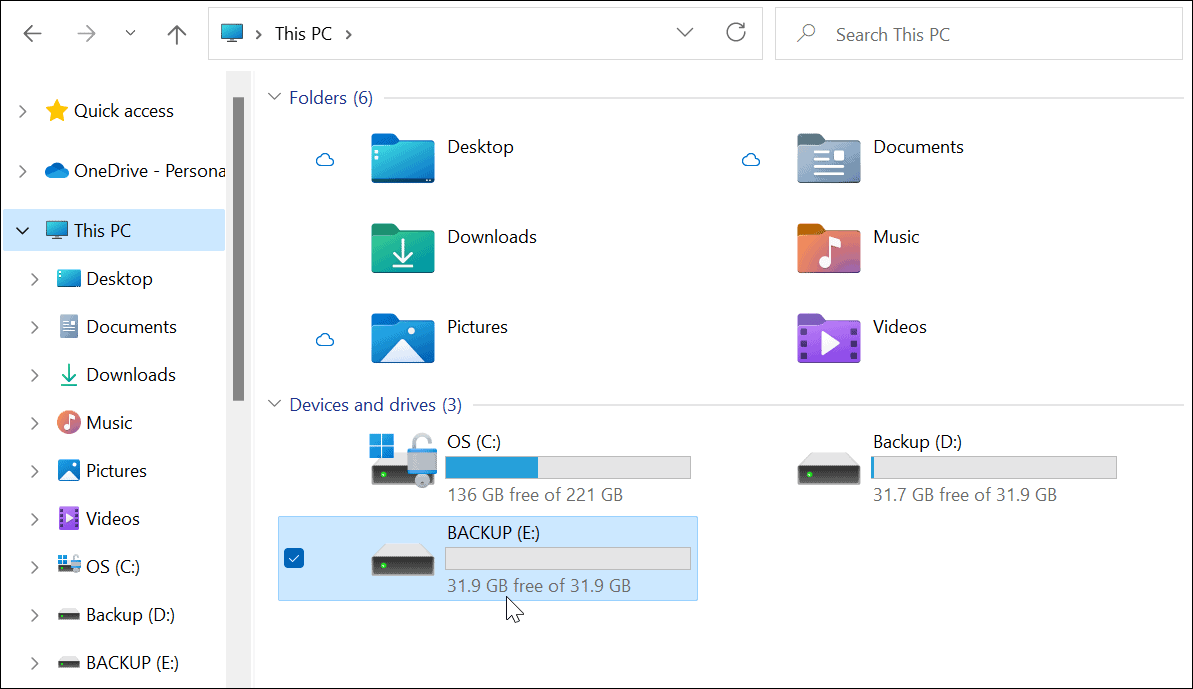
Task: Open the Music folder icon
Action: (x=828, y=249)
